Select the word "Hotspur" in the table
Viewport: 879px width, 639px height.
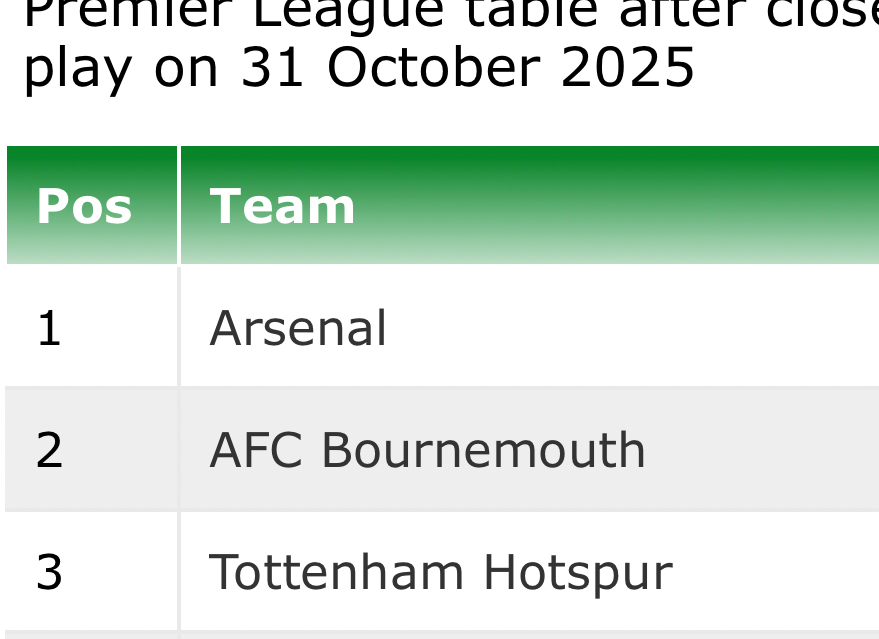[x=577, y=573]
